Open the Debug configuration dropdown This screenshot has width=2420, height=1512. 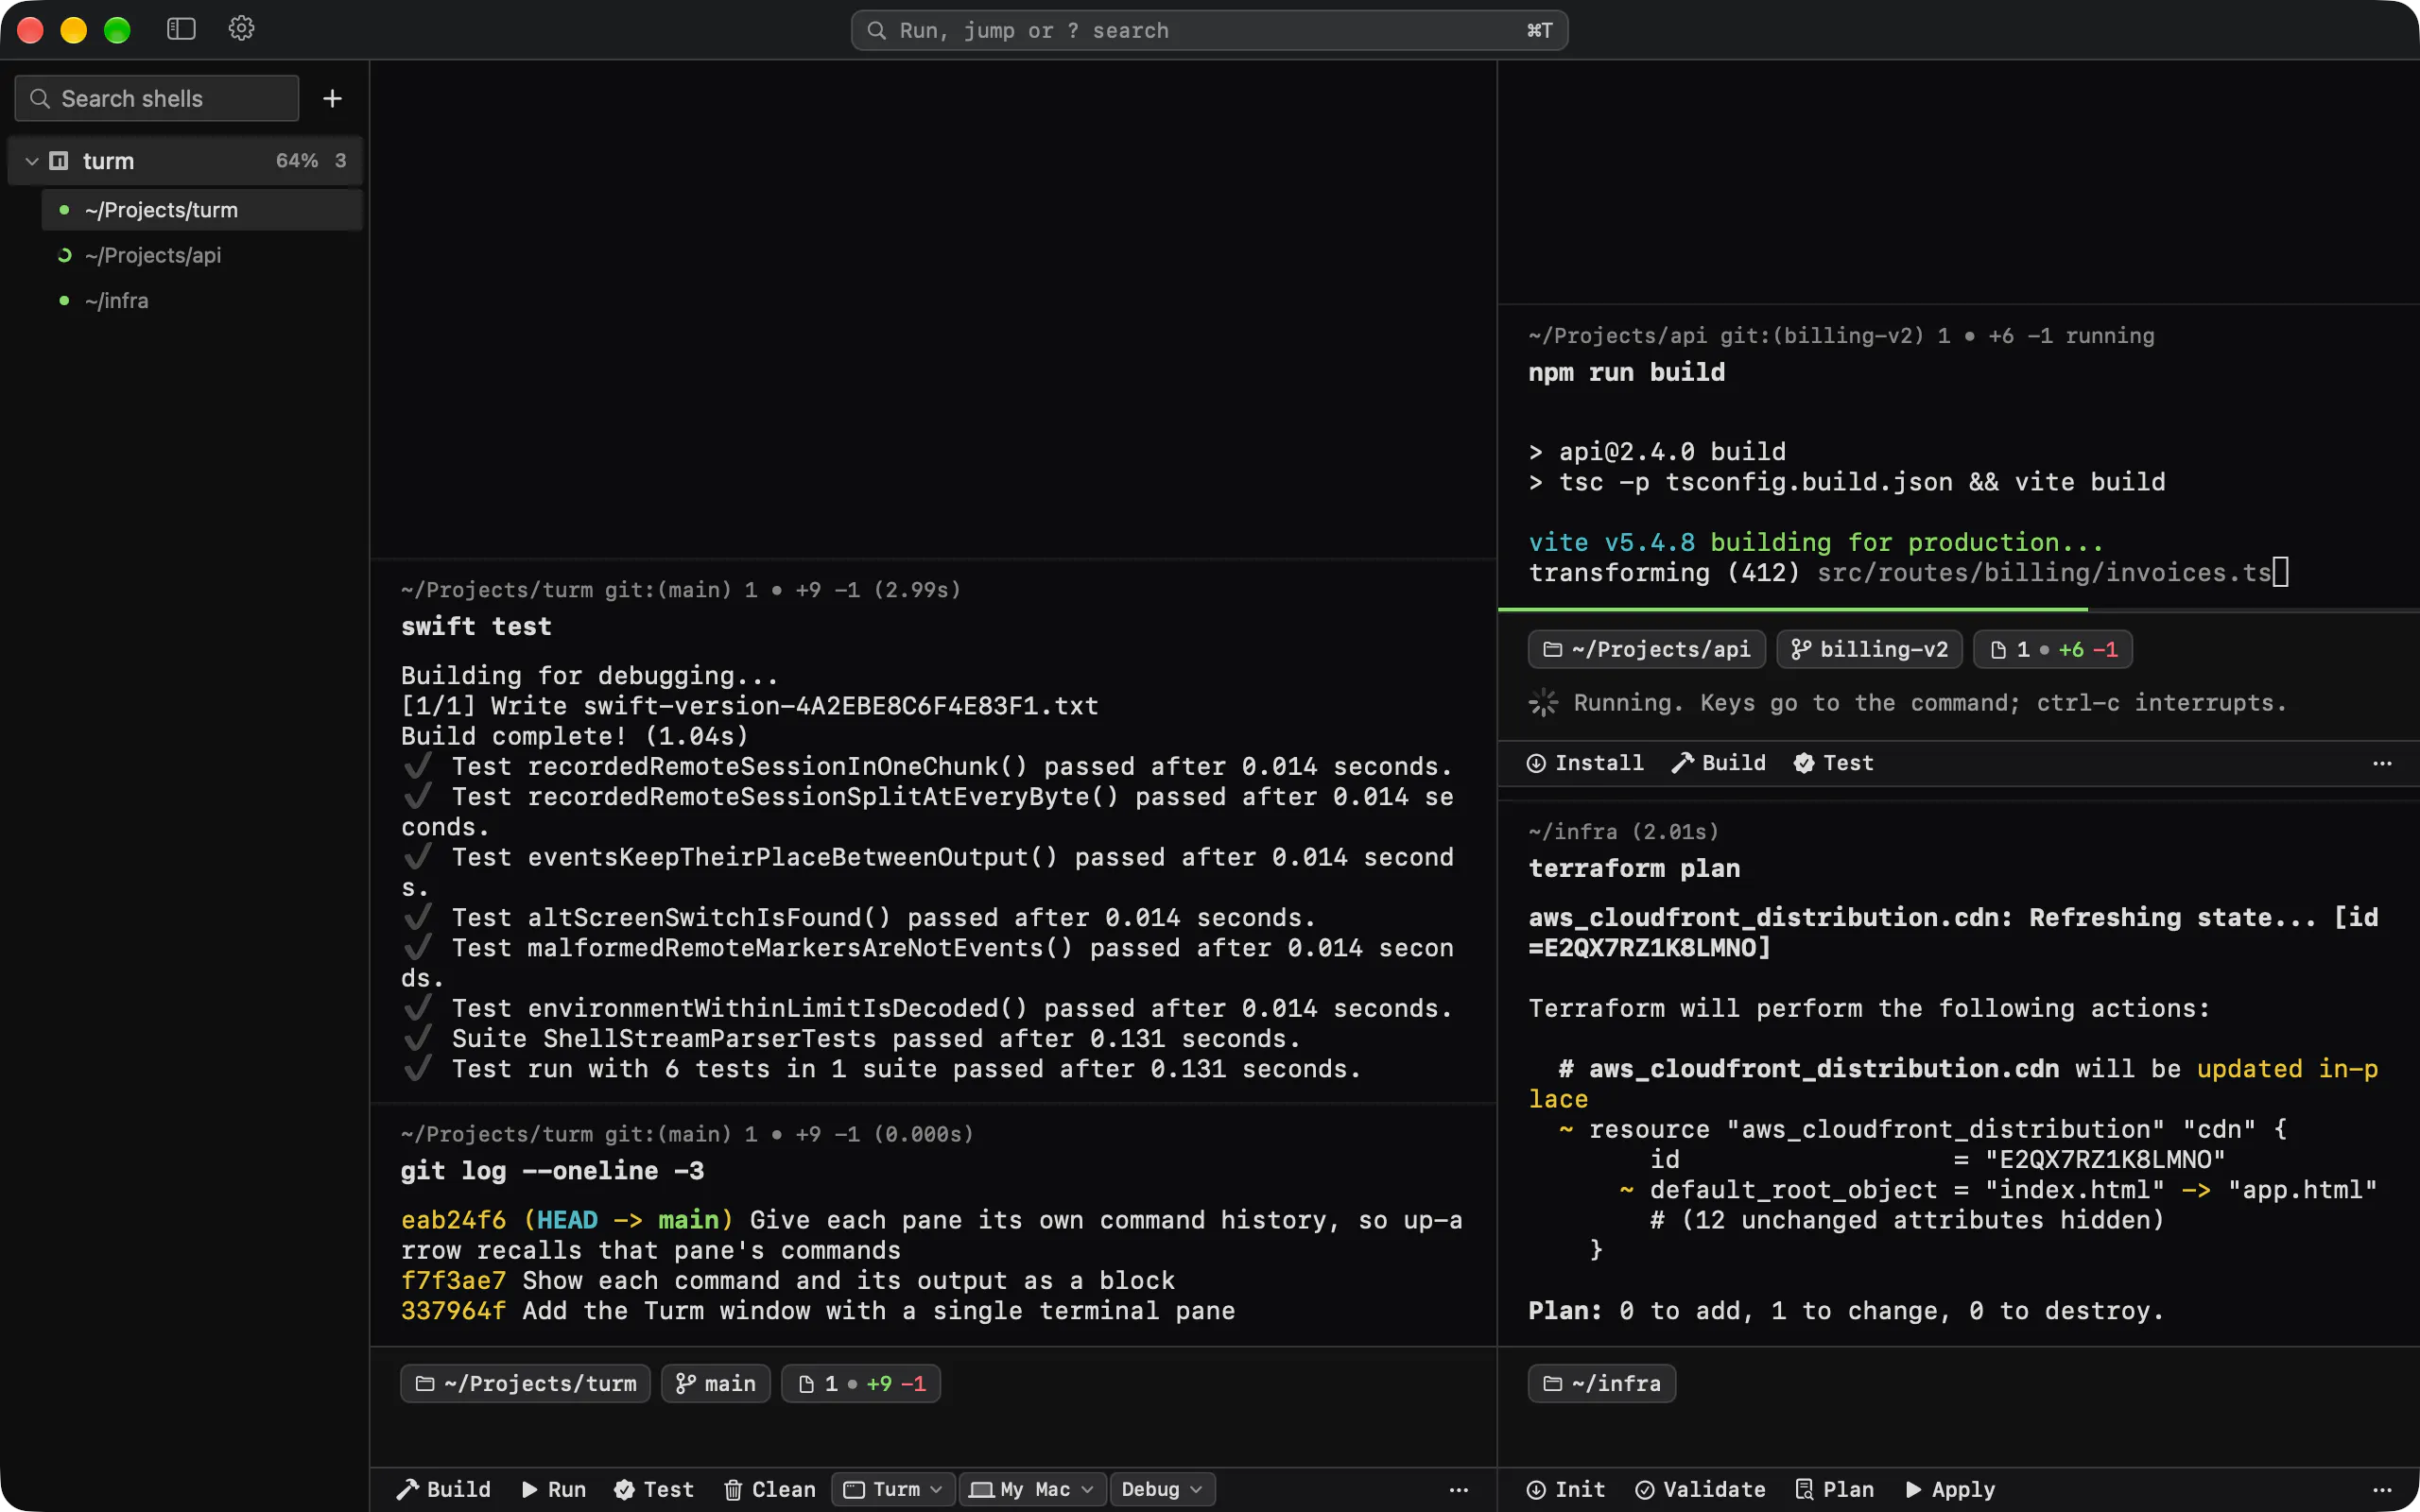pyautogui.click(x=1162, y=1489)
